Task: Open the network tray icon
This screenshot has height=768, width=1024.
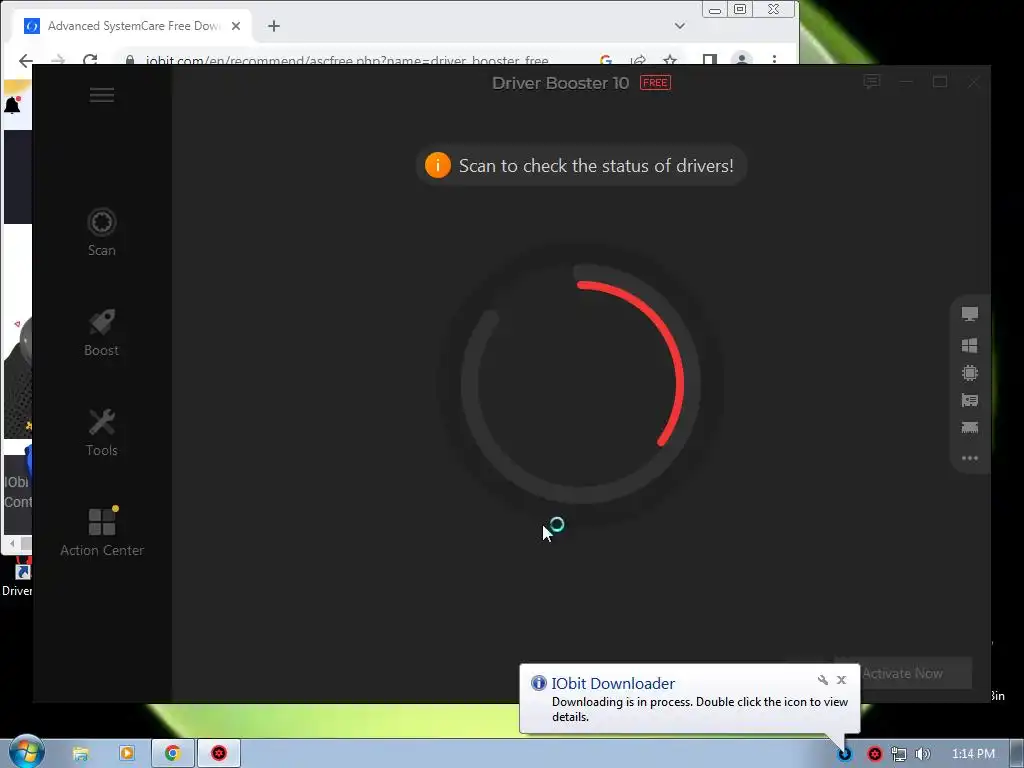Action: 899,754
